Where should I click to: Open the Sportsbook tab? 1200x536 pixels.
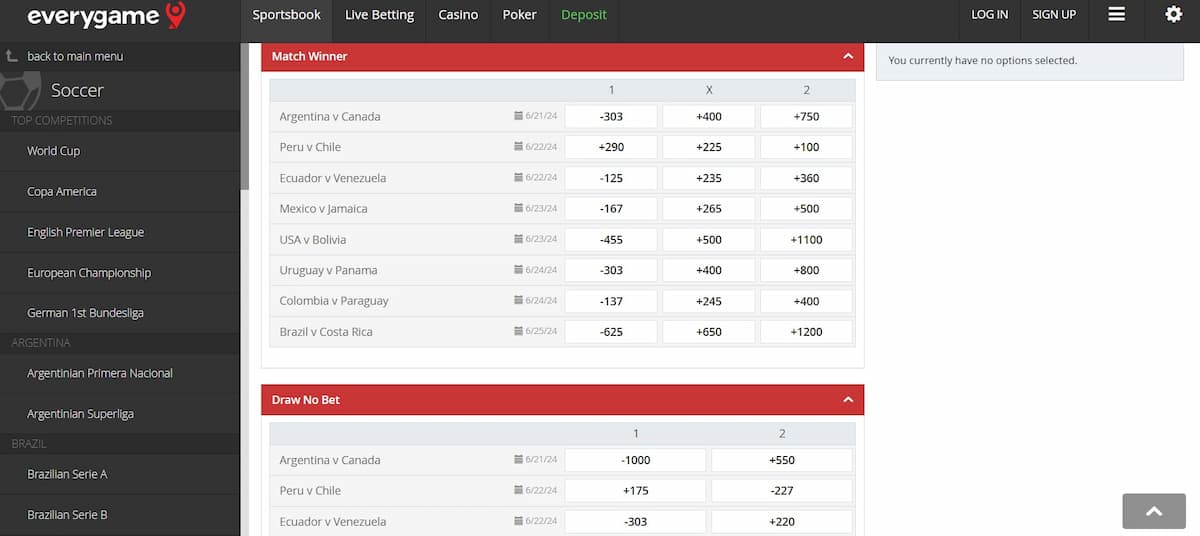(287, 15)
